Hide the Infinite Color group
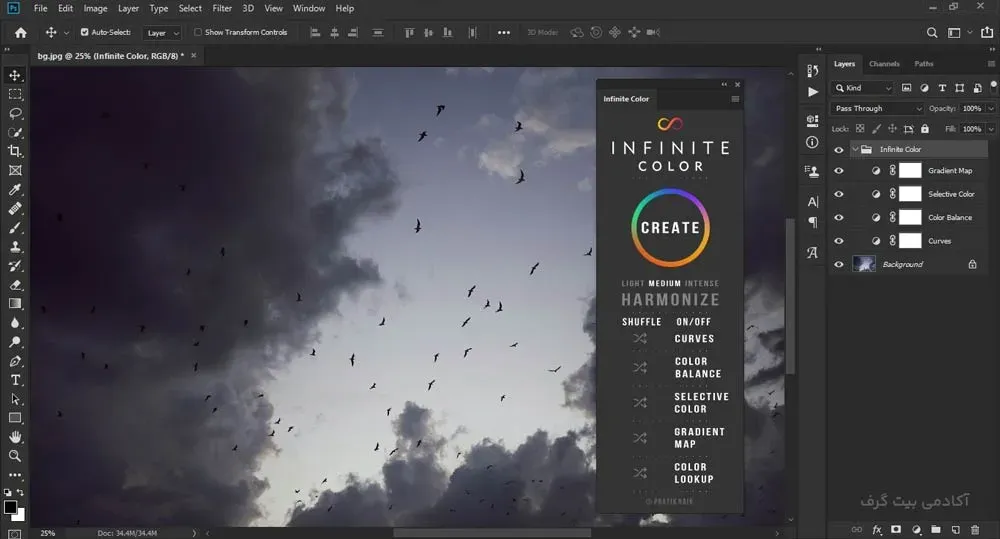1000x539 pixels. point(839,150)
